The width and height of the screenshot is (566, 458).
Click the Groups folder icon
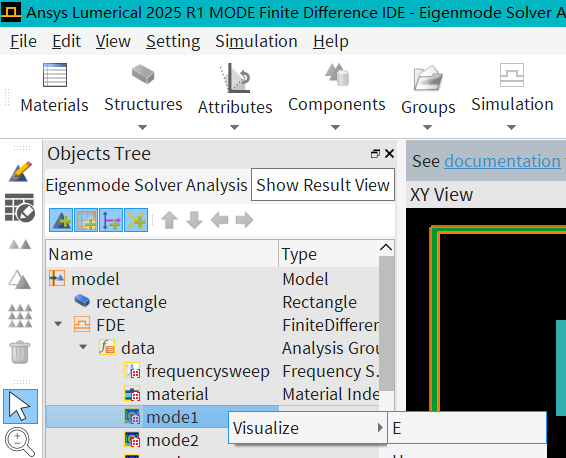[x=428, y=78]
